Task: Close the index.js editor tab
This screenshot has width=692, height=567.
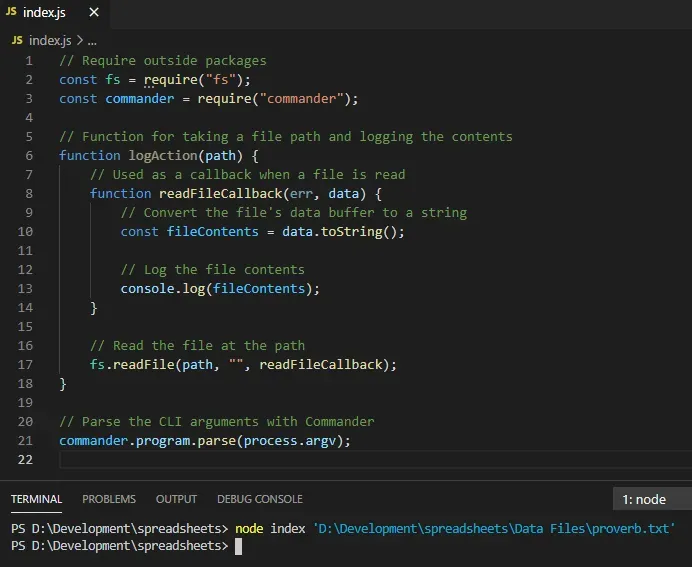Action: [x=94, y=14]
